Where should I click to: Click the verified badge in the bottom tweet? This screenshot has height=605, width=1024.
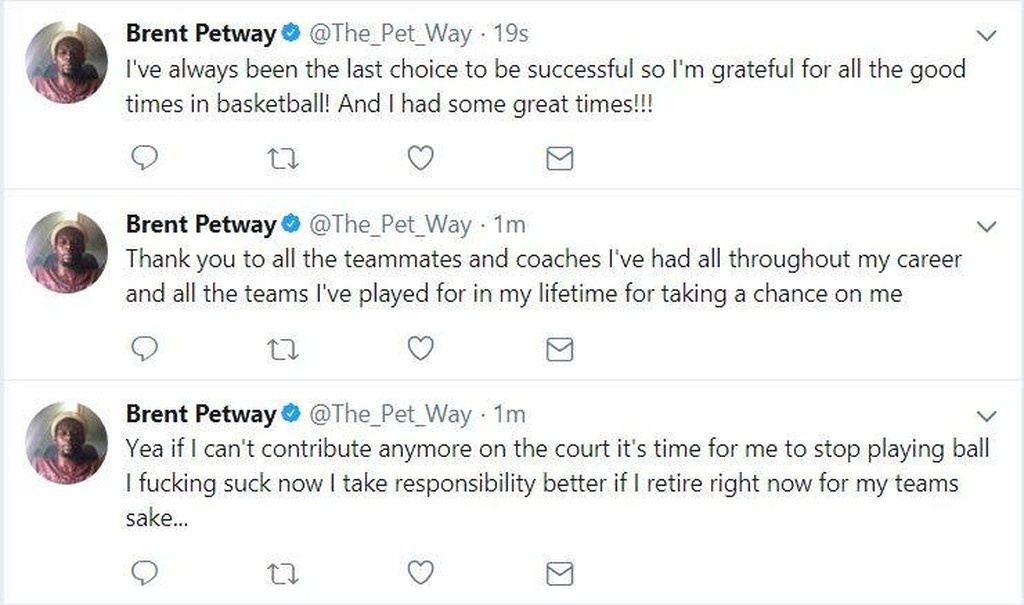point(290,414)
